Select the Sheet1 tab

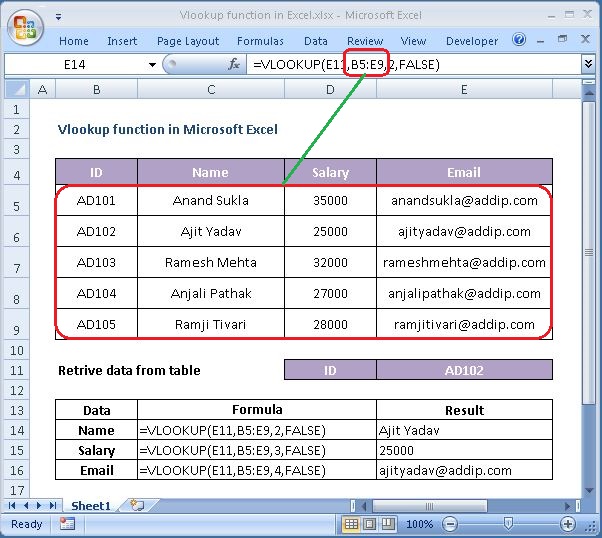91,506
